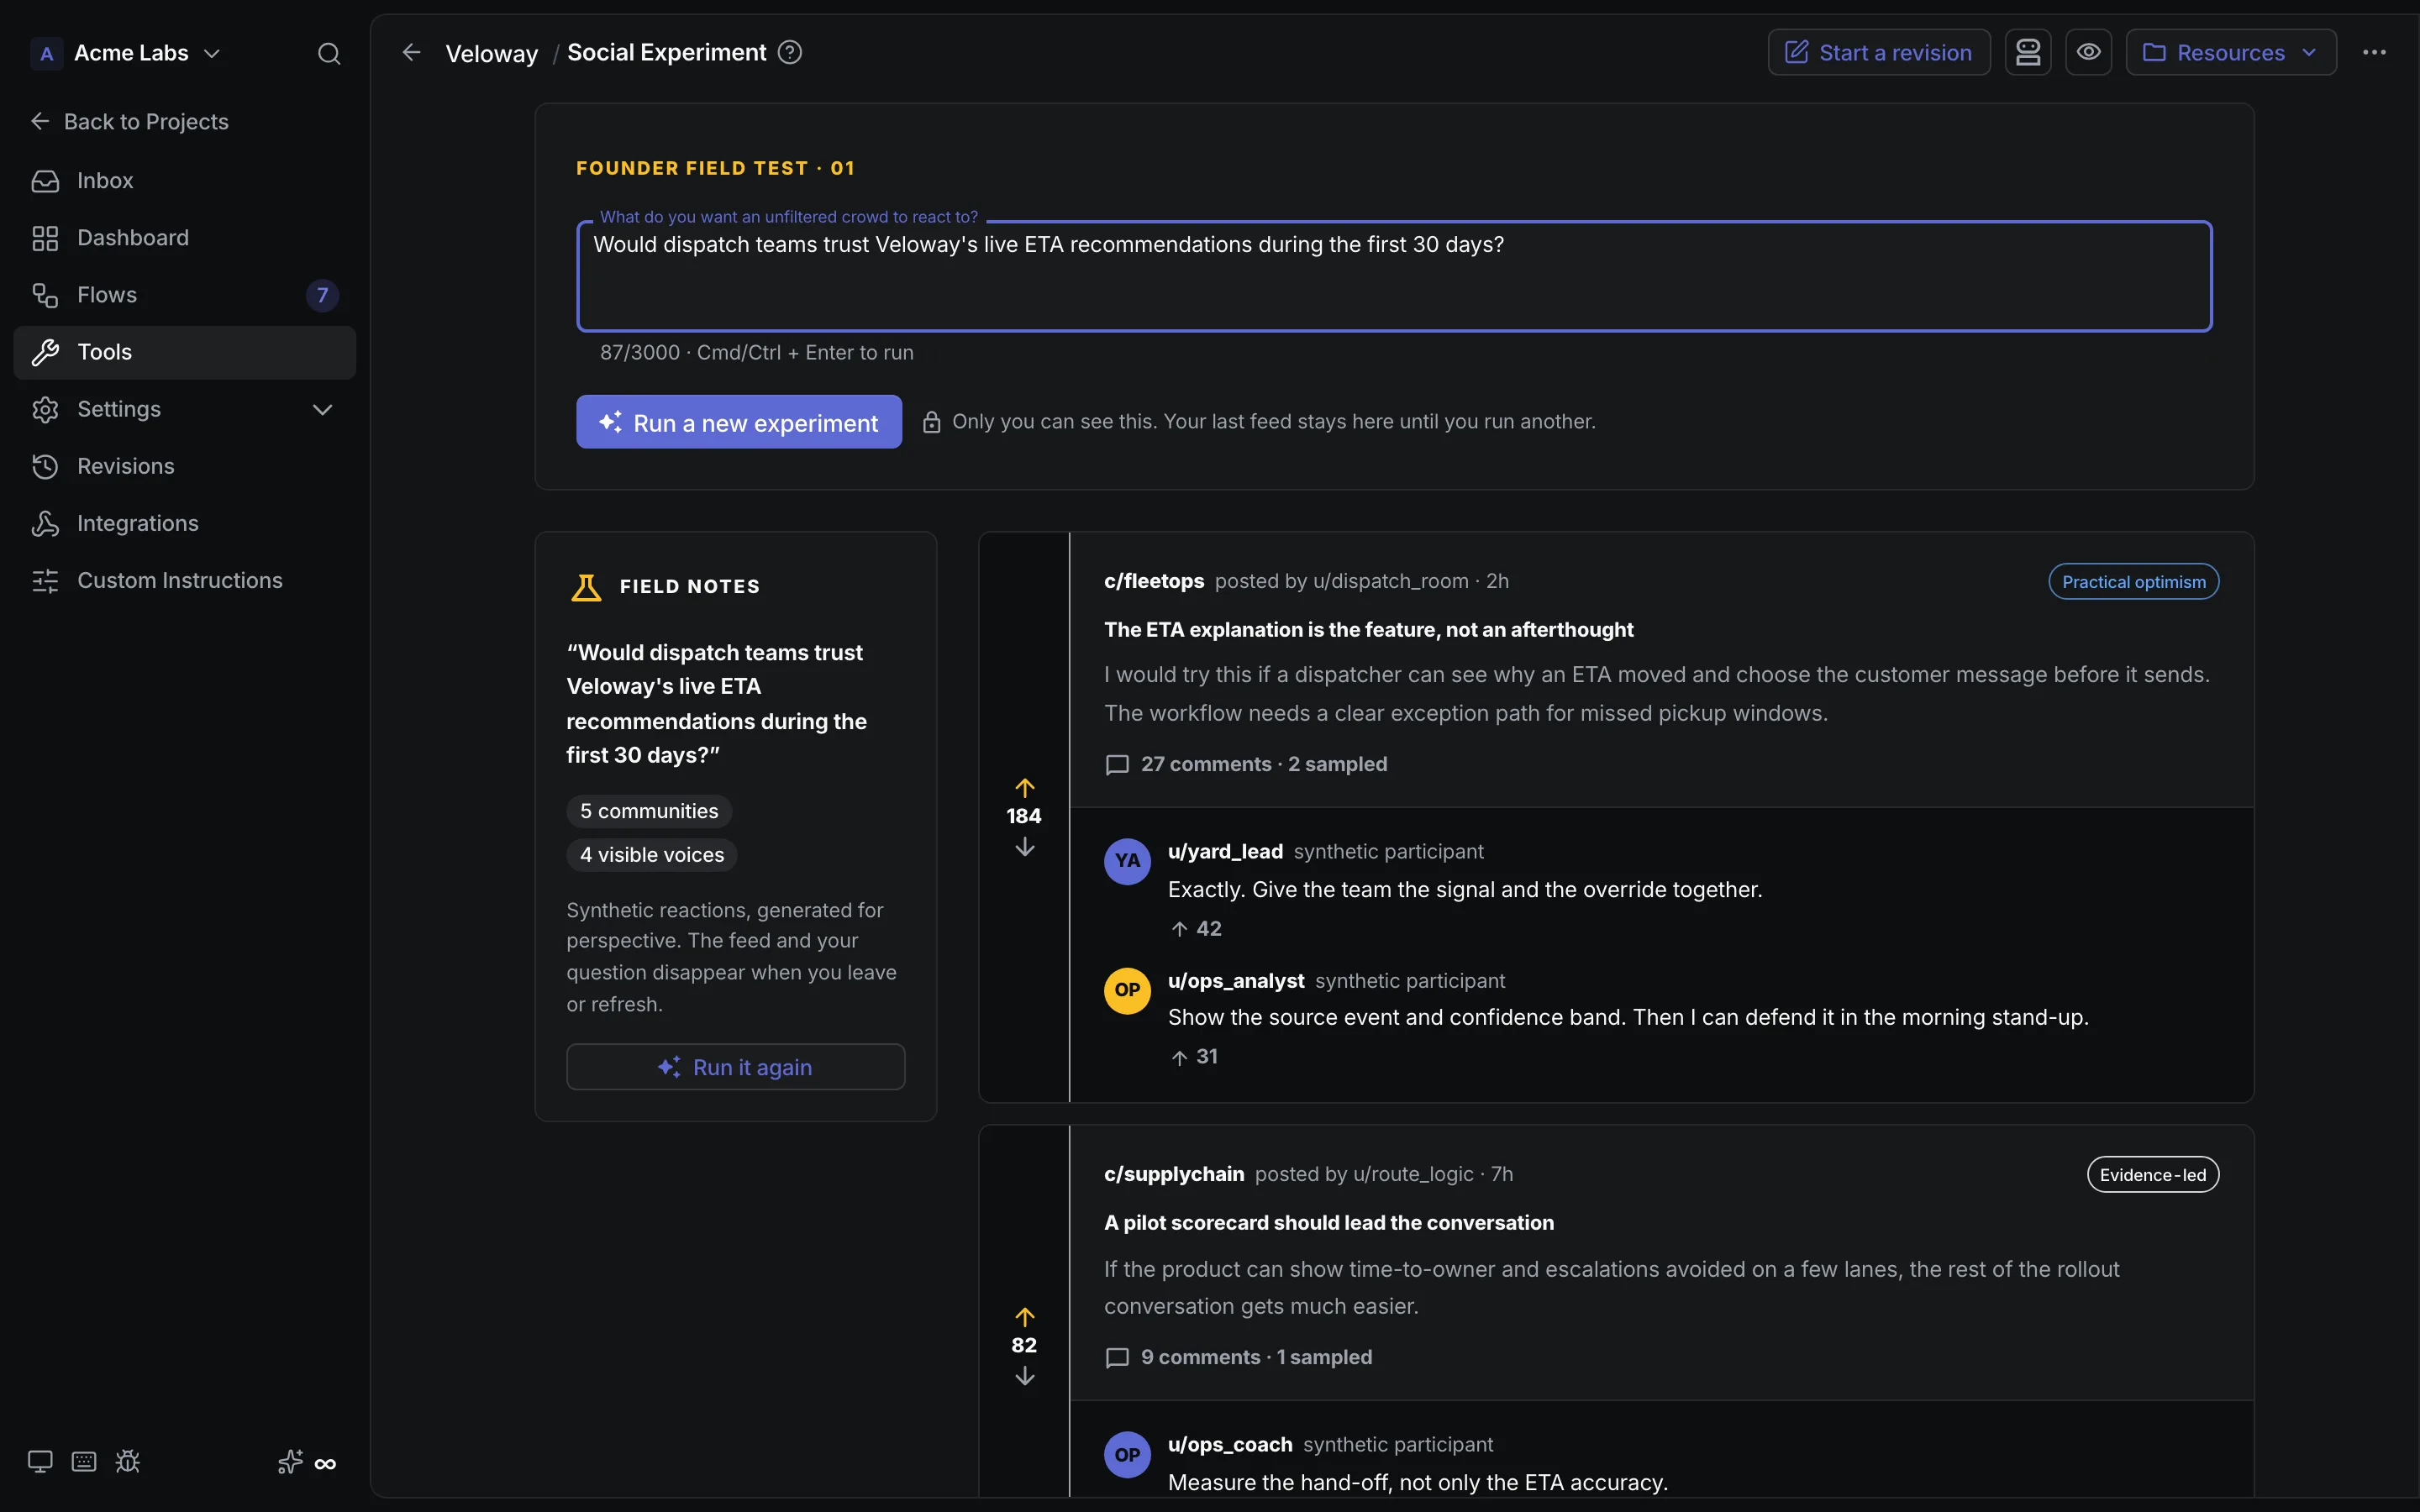Click Run a new experiment button
The width and height of the screenshot is (2420, 1512).
pos(739,422)
